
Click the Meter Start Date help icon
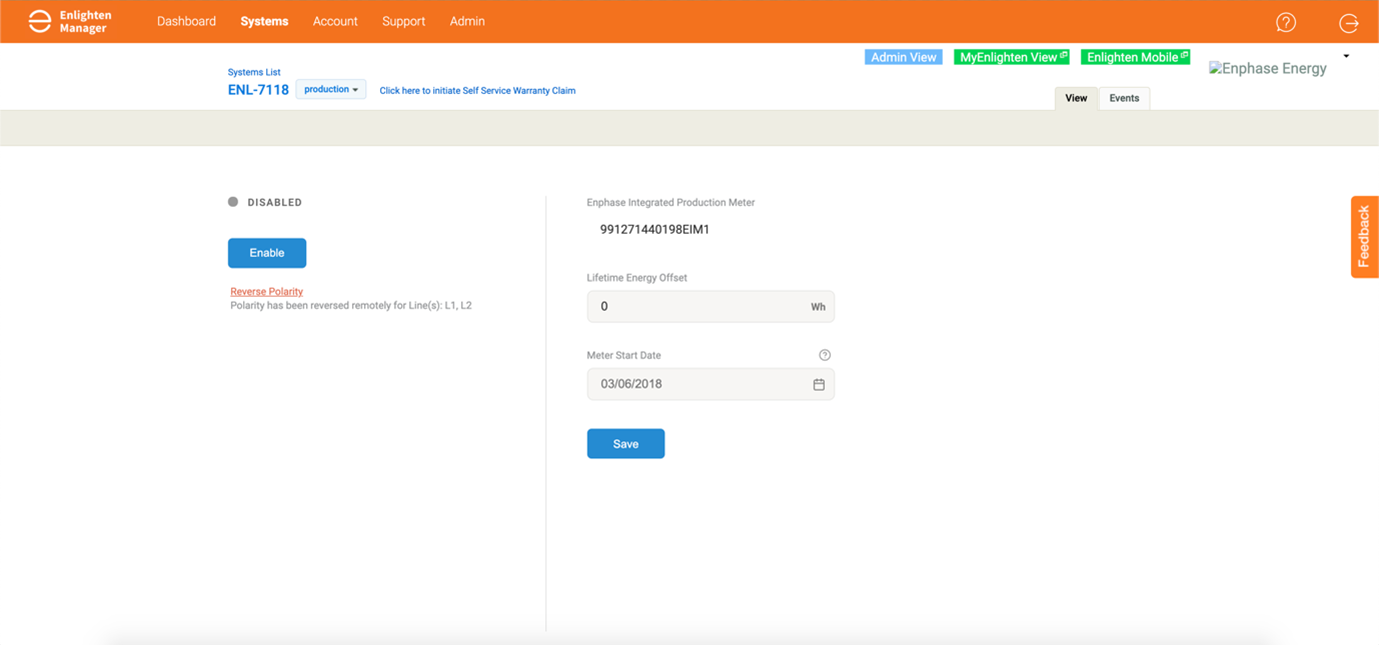825,355
